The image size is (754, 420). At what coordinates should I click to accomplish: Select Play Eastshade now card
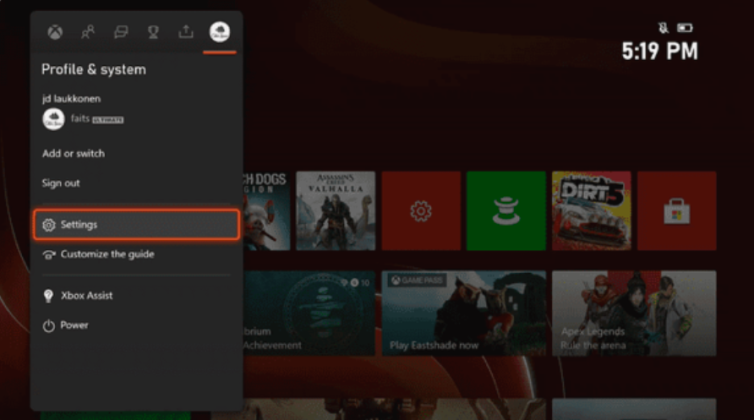(x=464, y=313)
